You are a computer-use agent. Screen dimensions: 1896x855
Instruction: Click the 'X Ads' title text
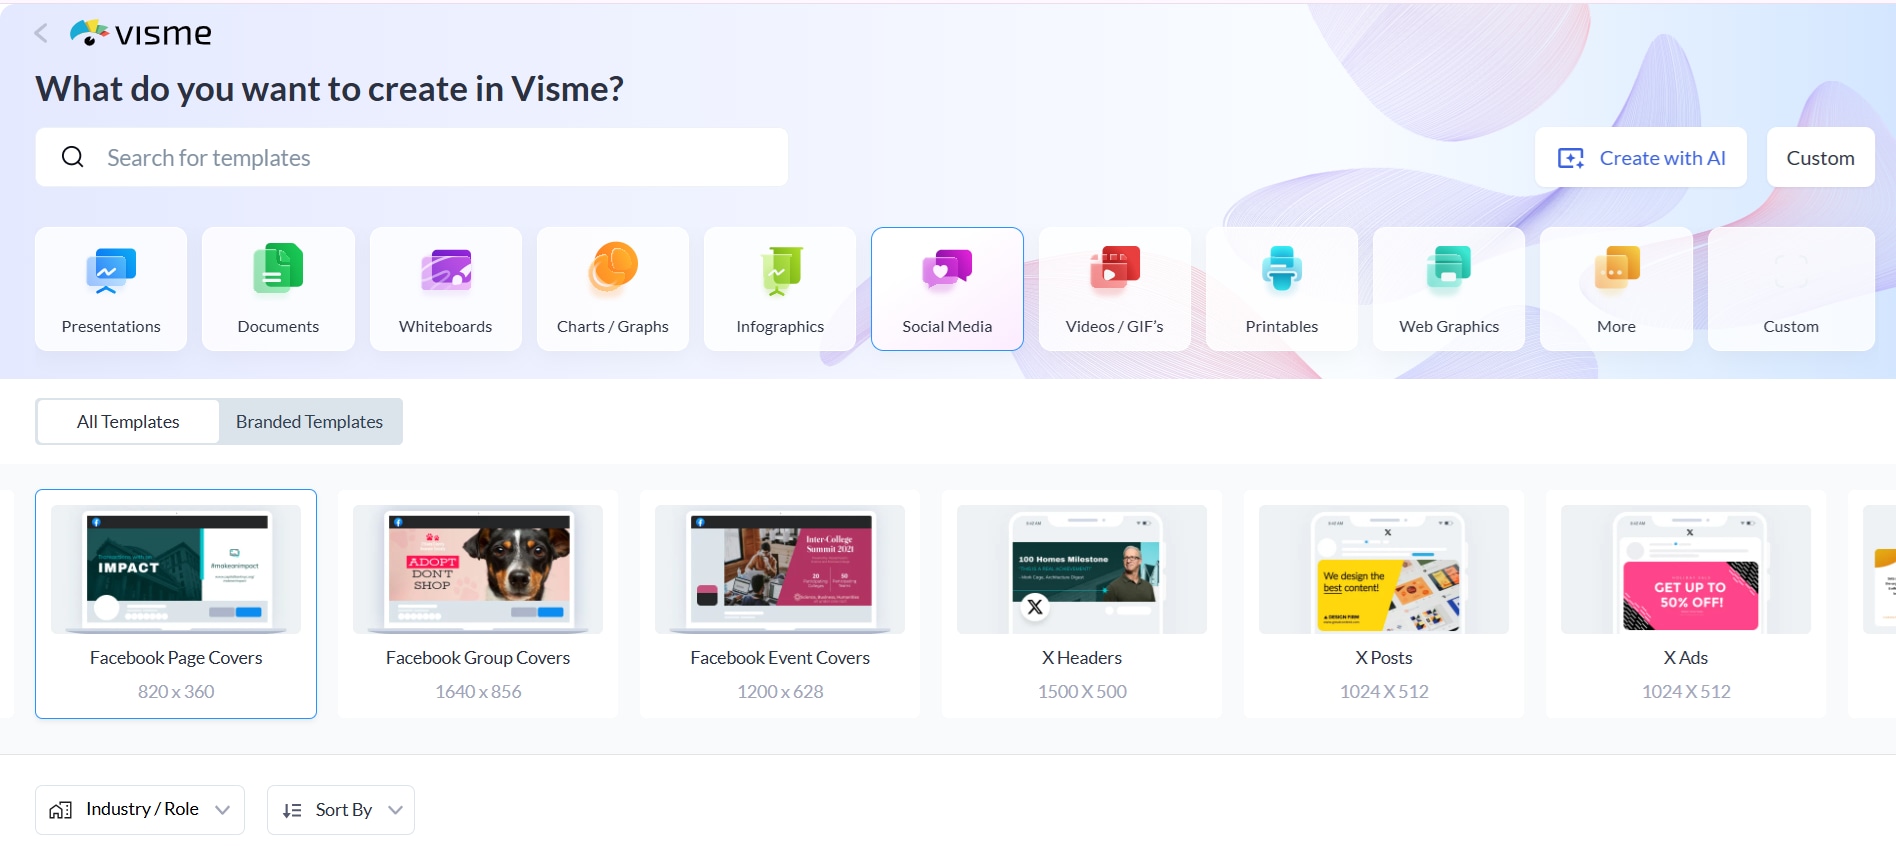click(1686, 658)
